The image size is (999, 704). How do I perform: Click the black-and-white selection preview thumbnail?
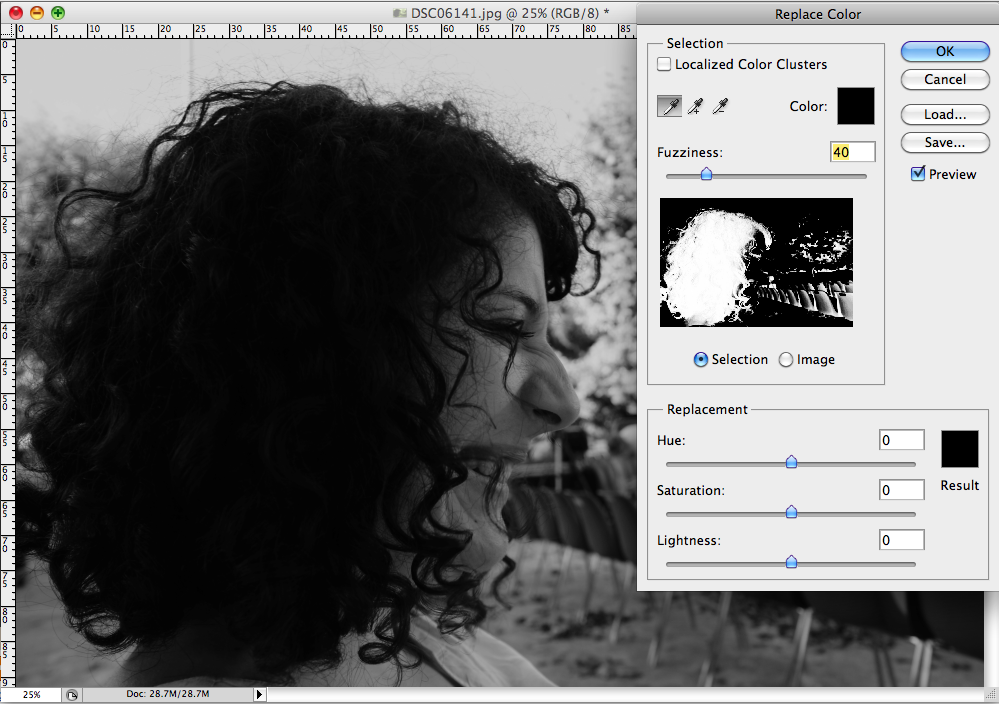pyautogui.click(x=755, y=263)
